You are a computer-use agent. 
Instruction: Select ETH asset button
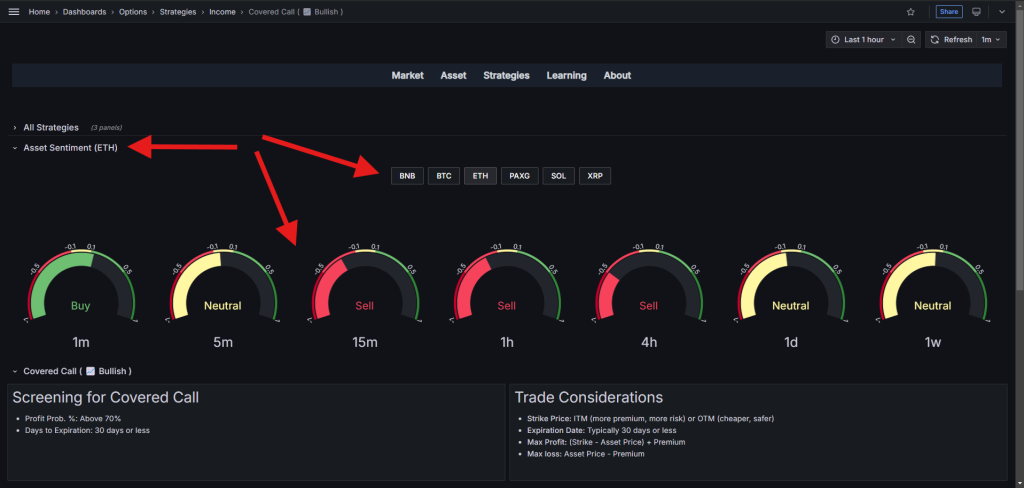click(x=481, y=176)
